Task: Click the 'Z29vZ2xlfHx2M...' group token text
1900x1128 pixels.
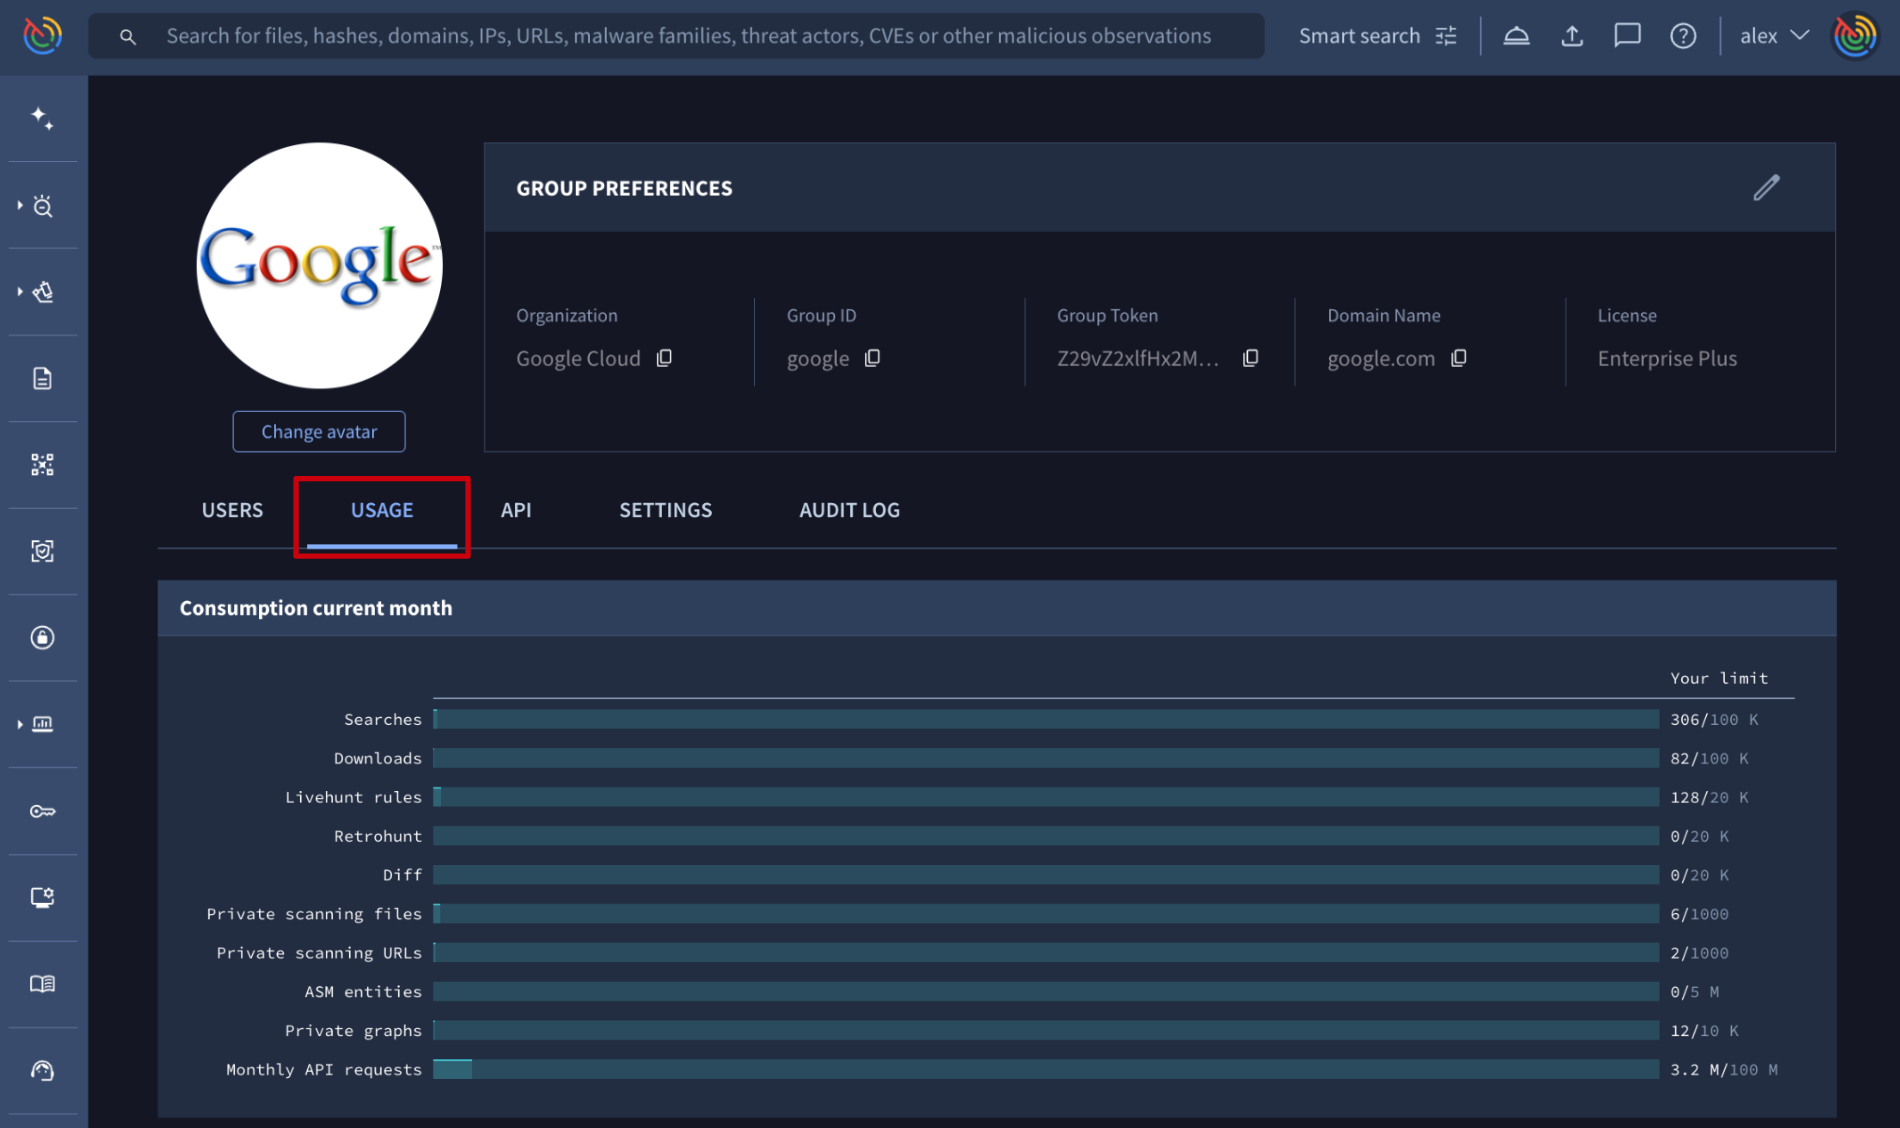Action: (x=1138, y=358)
